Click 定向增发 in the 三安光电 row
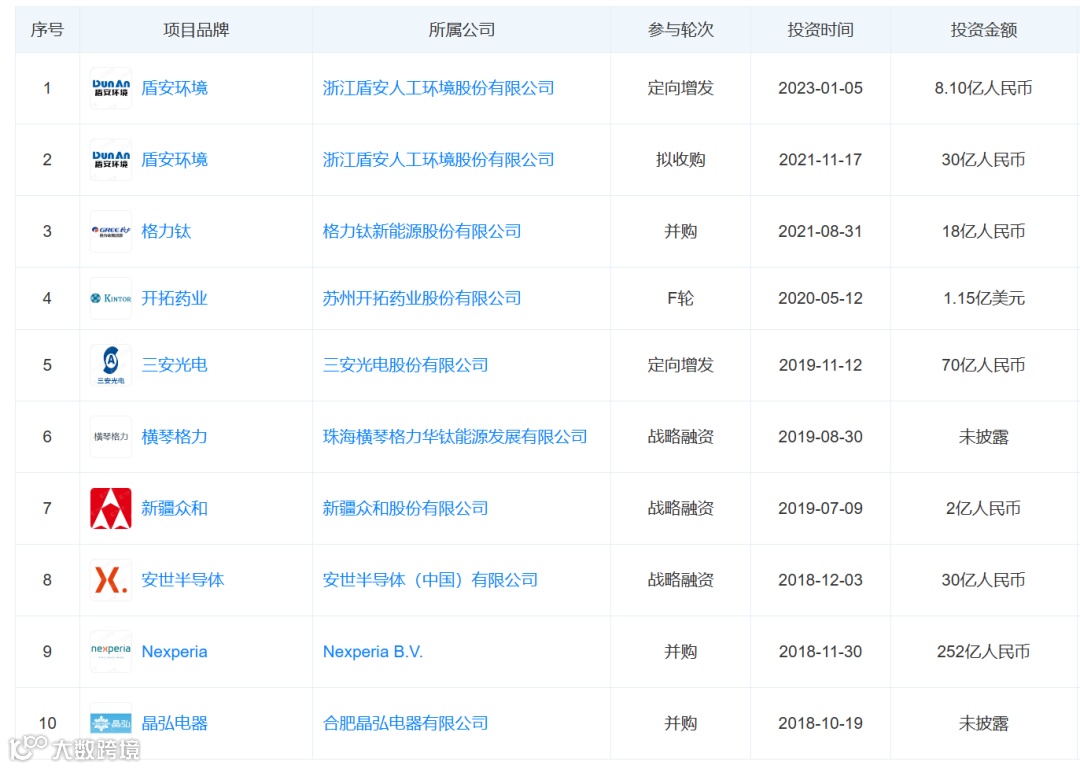The height and width of the screenshot is (769, 1080). pyautogui.click(x=681, y=365)
